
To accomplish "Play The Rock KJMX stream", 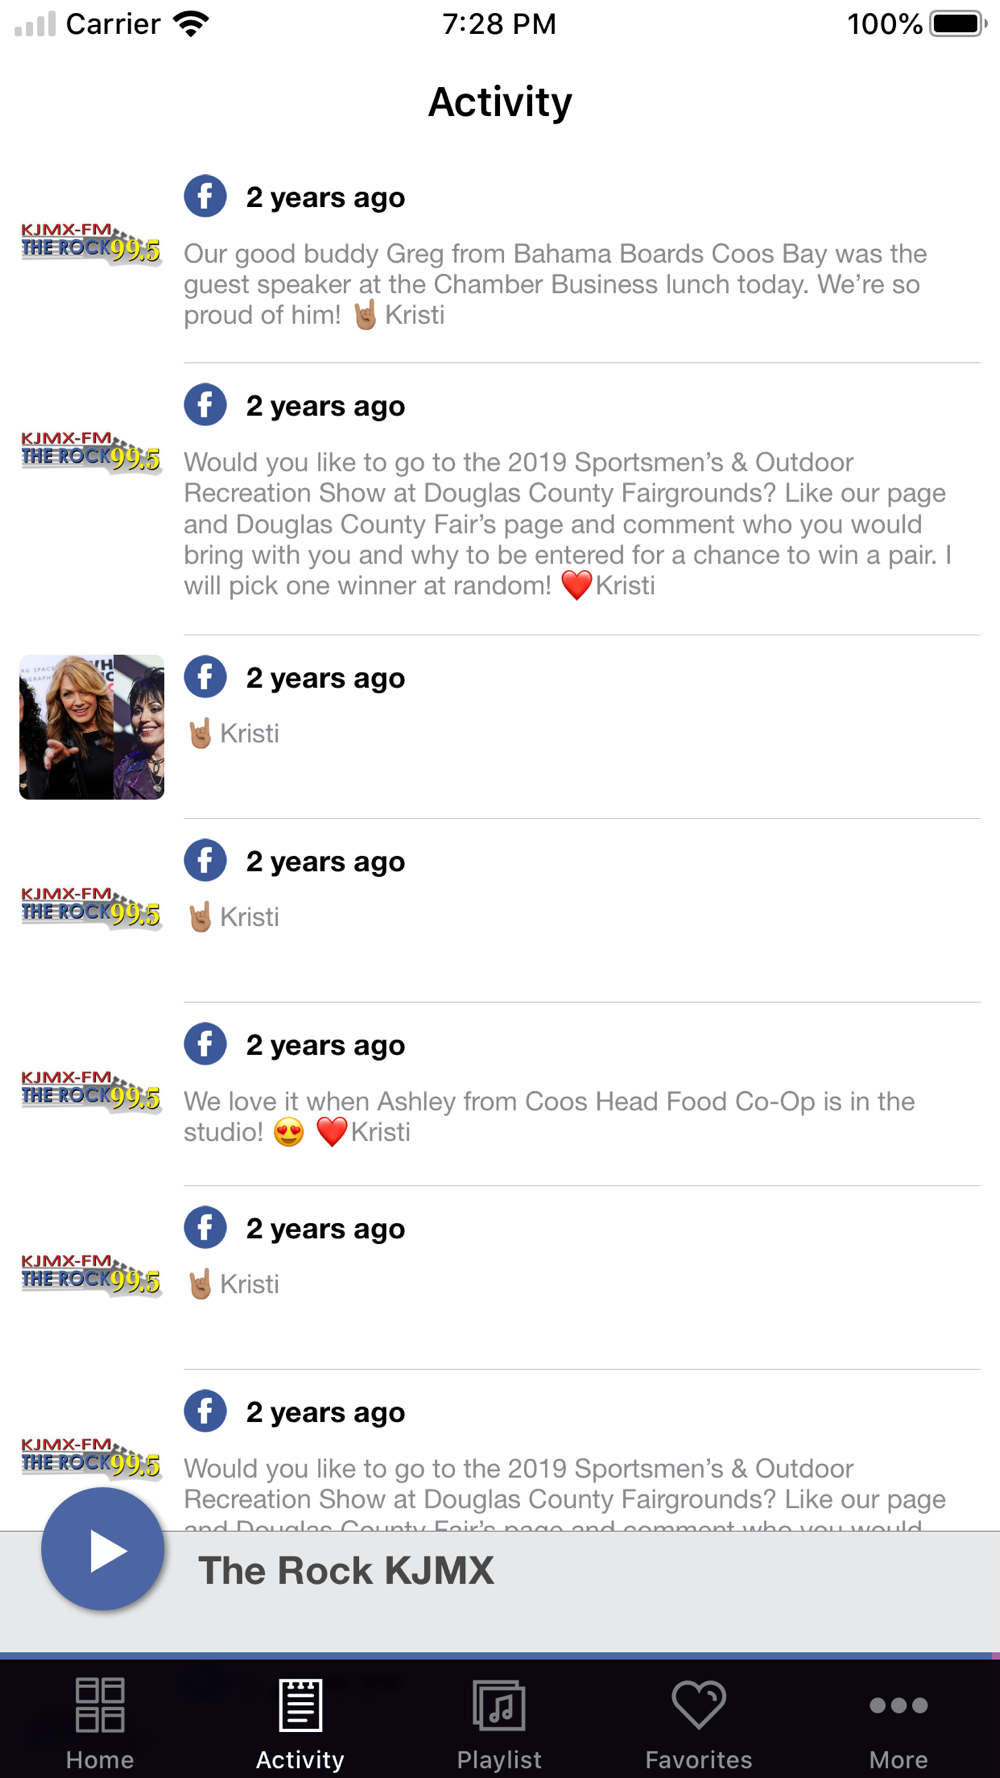I will (102, 1550).
